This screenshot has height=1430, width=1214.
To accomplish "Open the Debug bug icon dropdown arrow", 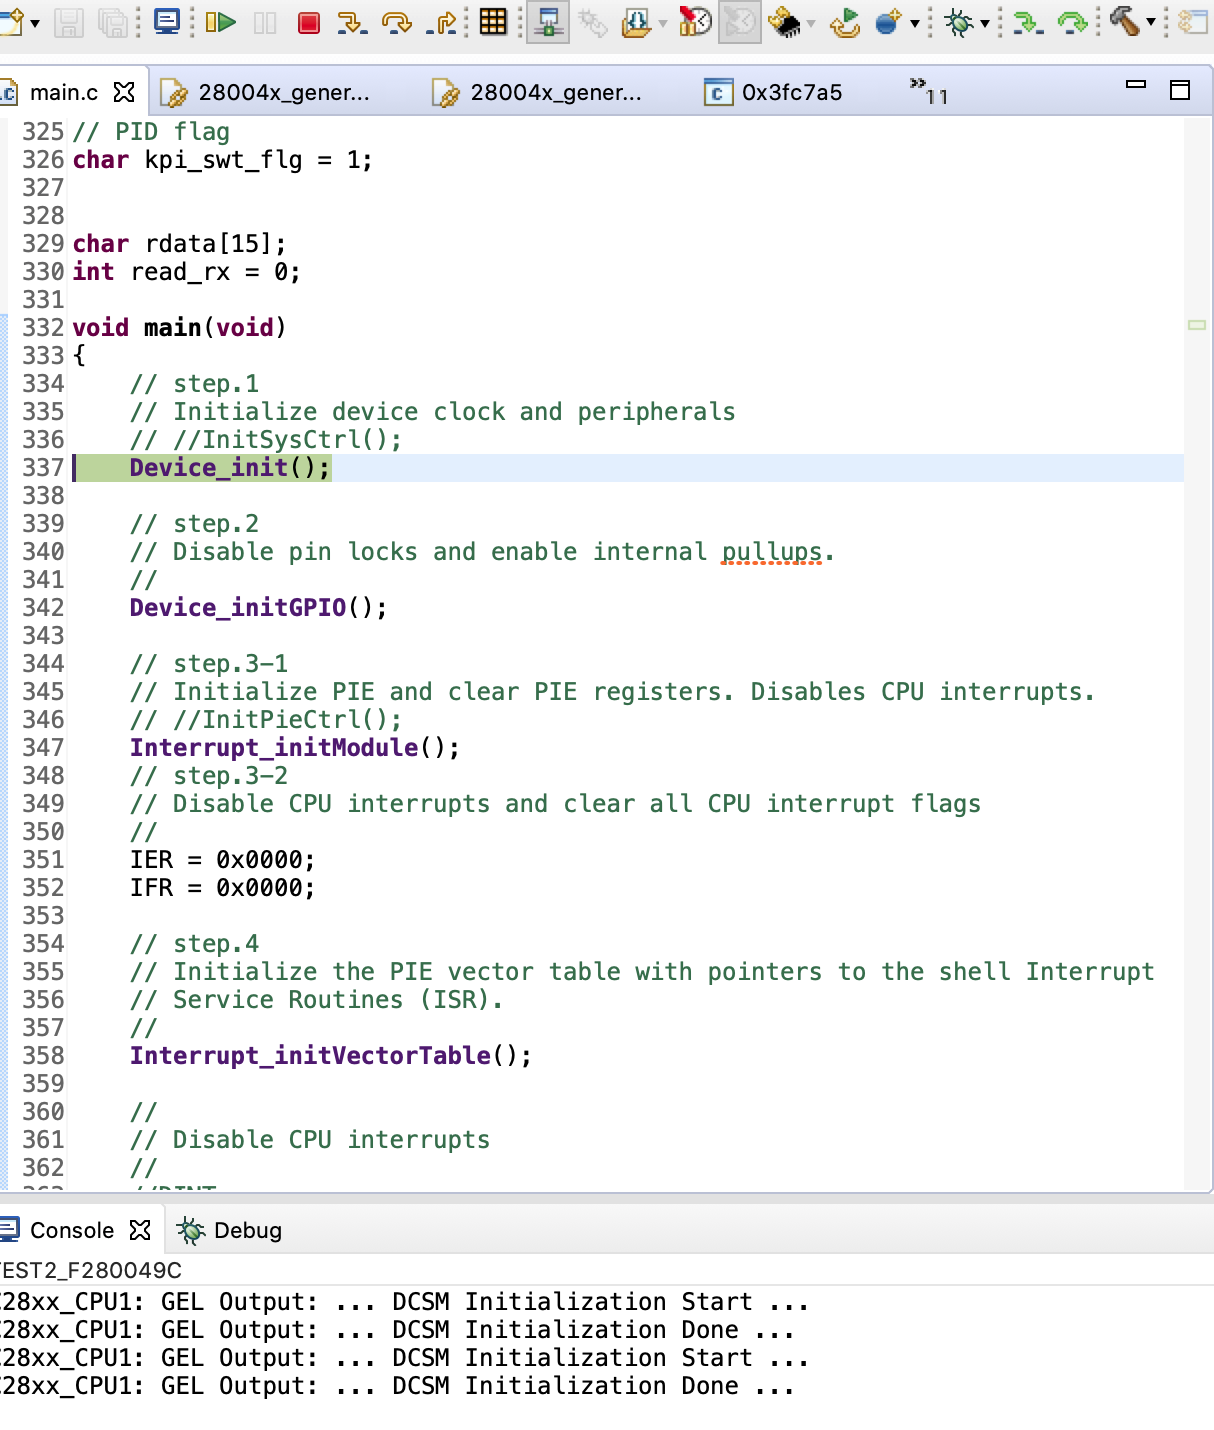I will pyautogui.click(x=985, y=23).
